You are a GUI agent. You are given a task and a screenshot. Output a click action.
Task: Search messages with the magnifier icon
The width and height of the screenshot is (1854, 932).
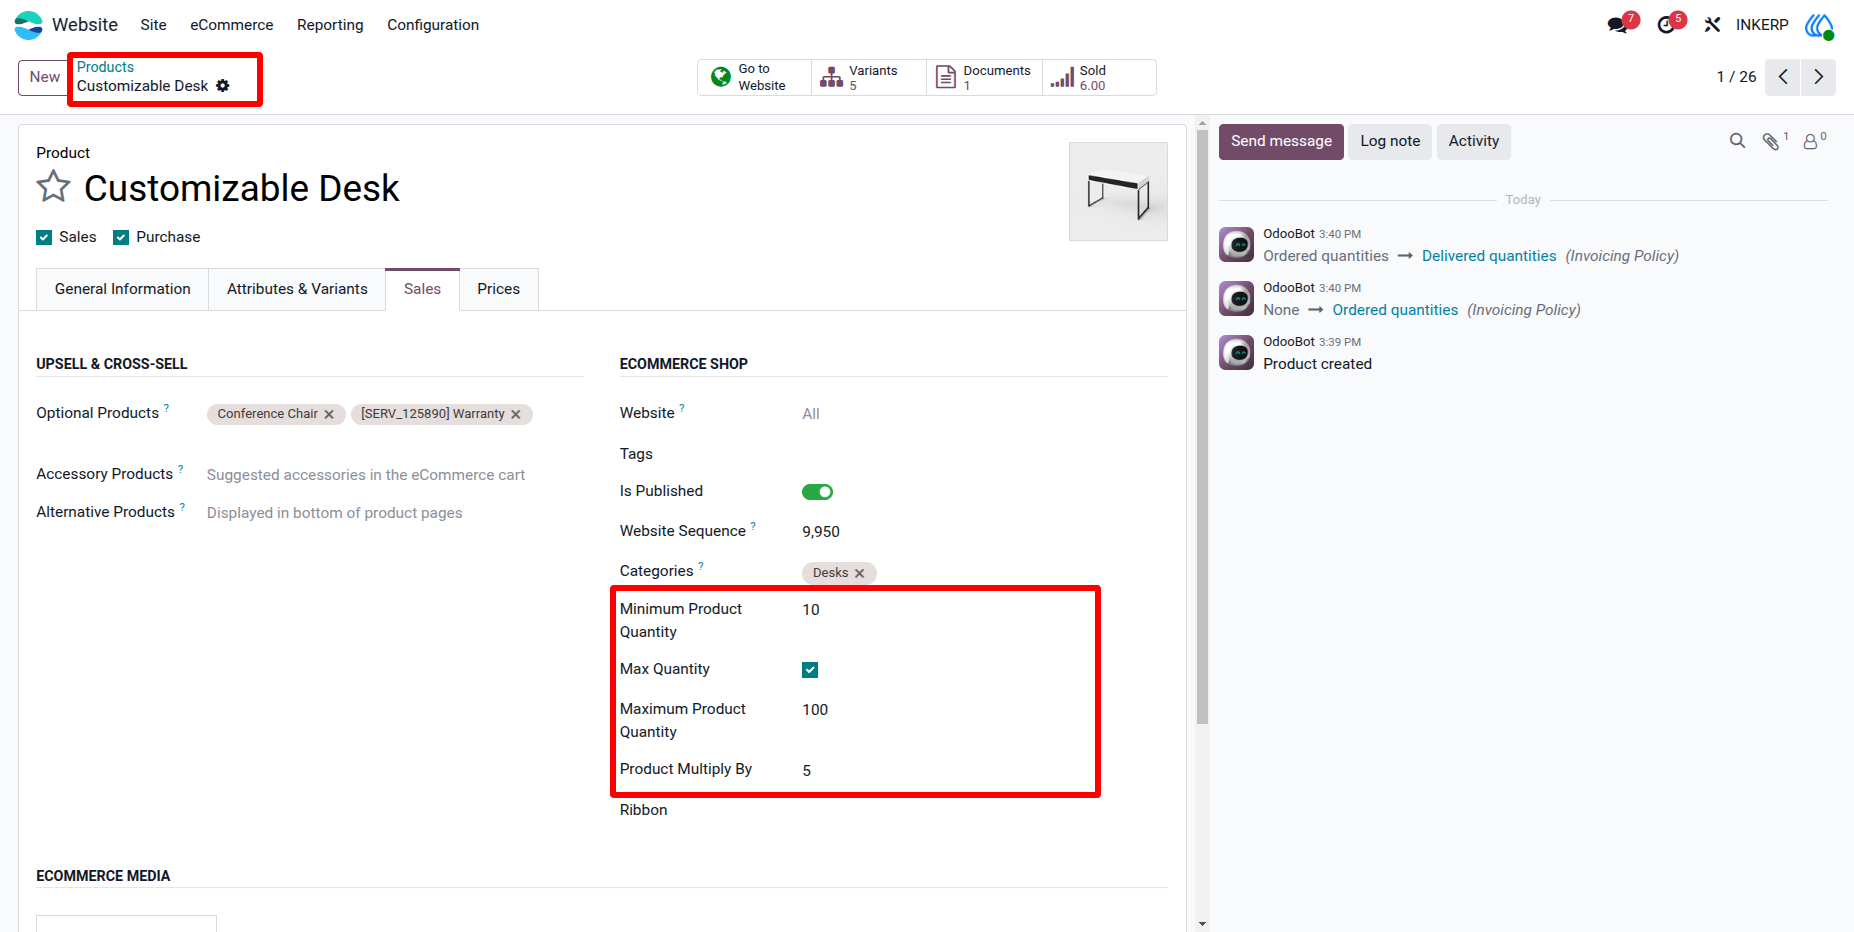click(1738, 141)
